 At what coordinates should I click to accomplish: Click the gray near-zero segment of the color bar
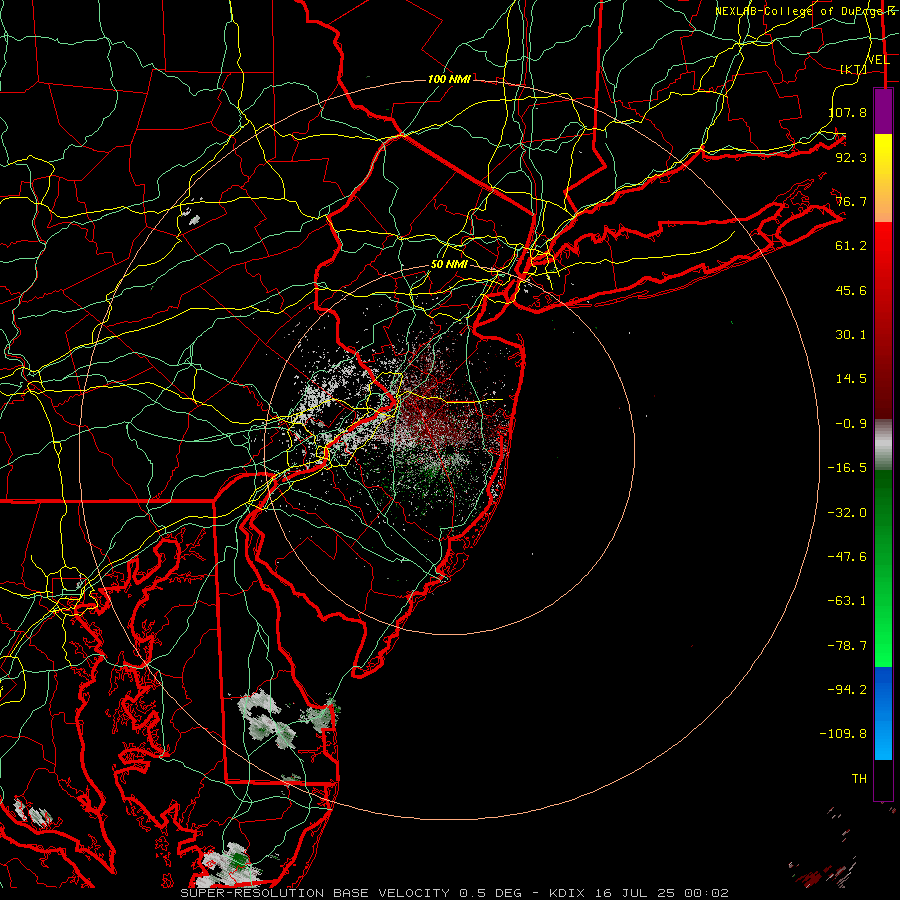coord(883,444)
